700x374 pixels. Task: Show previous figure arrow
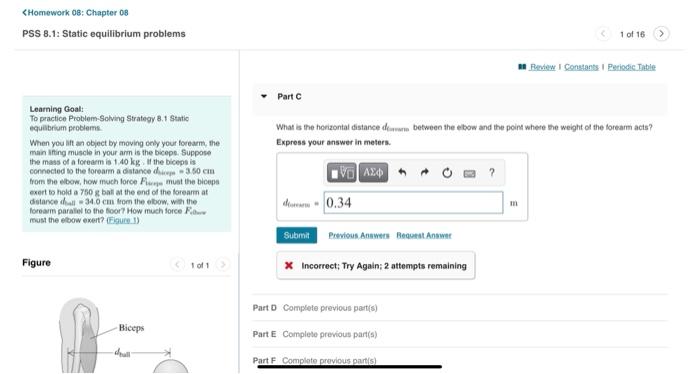[177, 265]
